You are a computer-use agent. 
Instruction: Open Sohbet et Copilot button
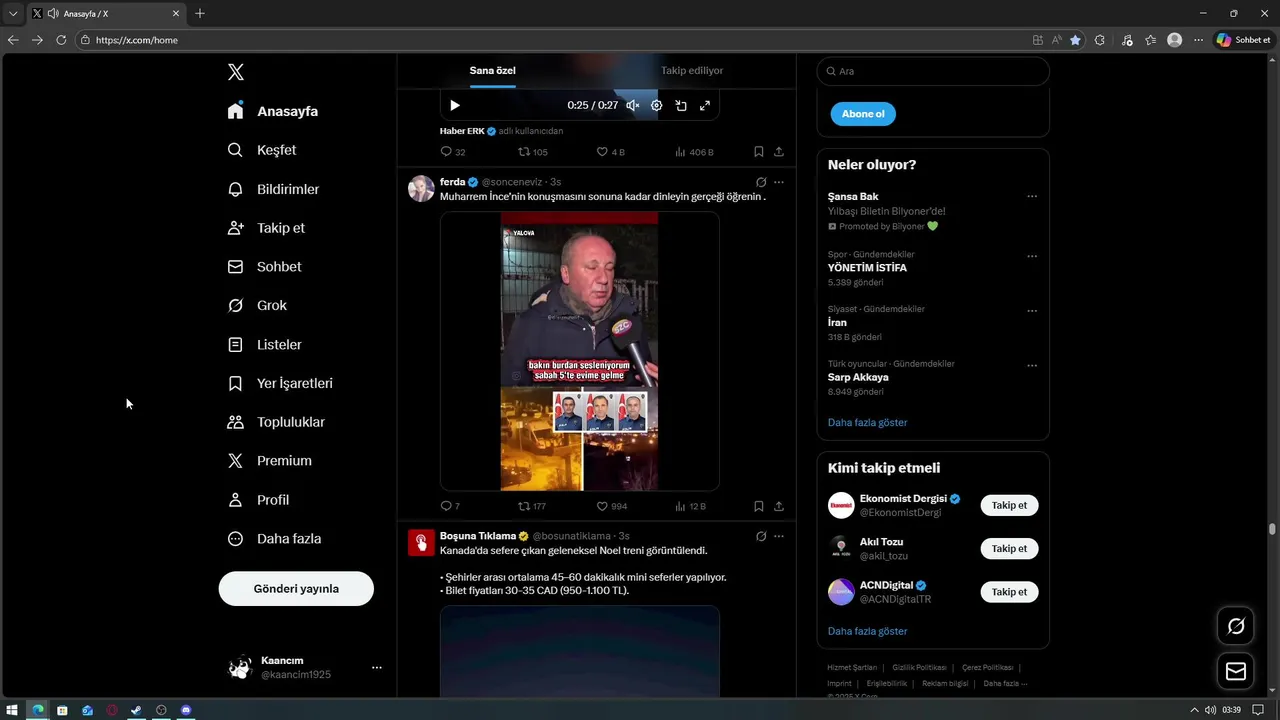click(1243, 40)
